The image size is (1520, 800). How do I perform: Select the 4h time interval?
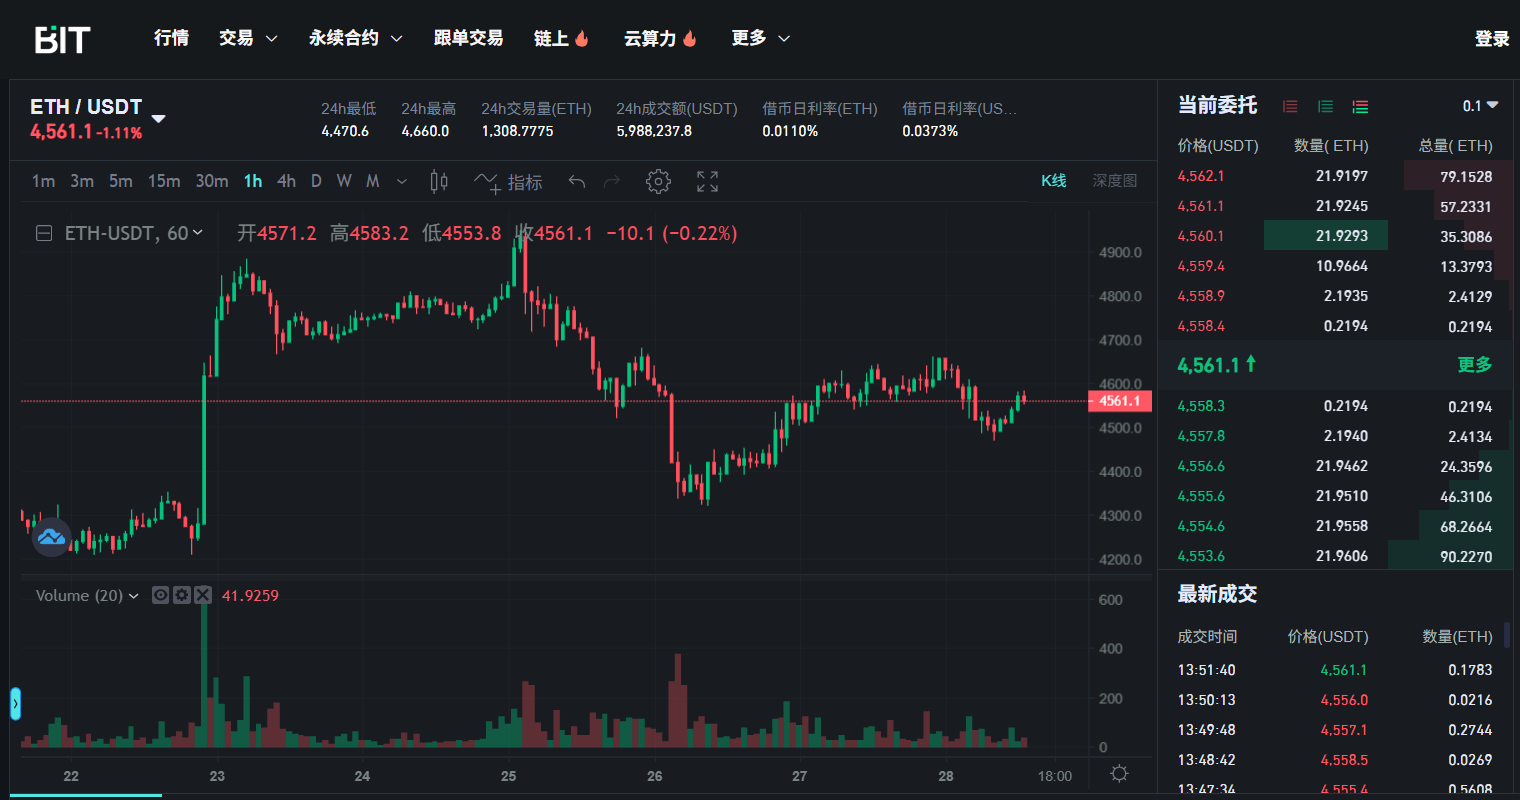286,181
